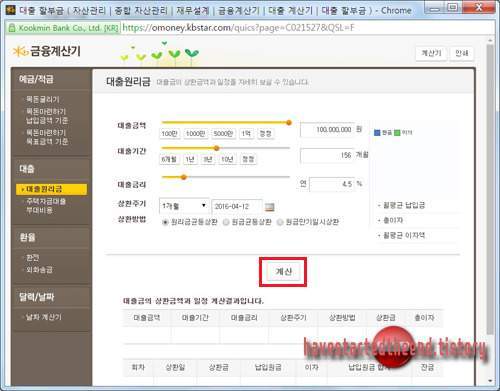Viewport: 500px width, 391px height.
Task: Click the 상환일 column header
Action: pos(175,367)
